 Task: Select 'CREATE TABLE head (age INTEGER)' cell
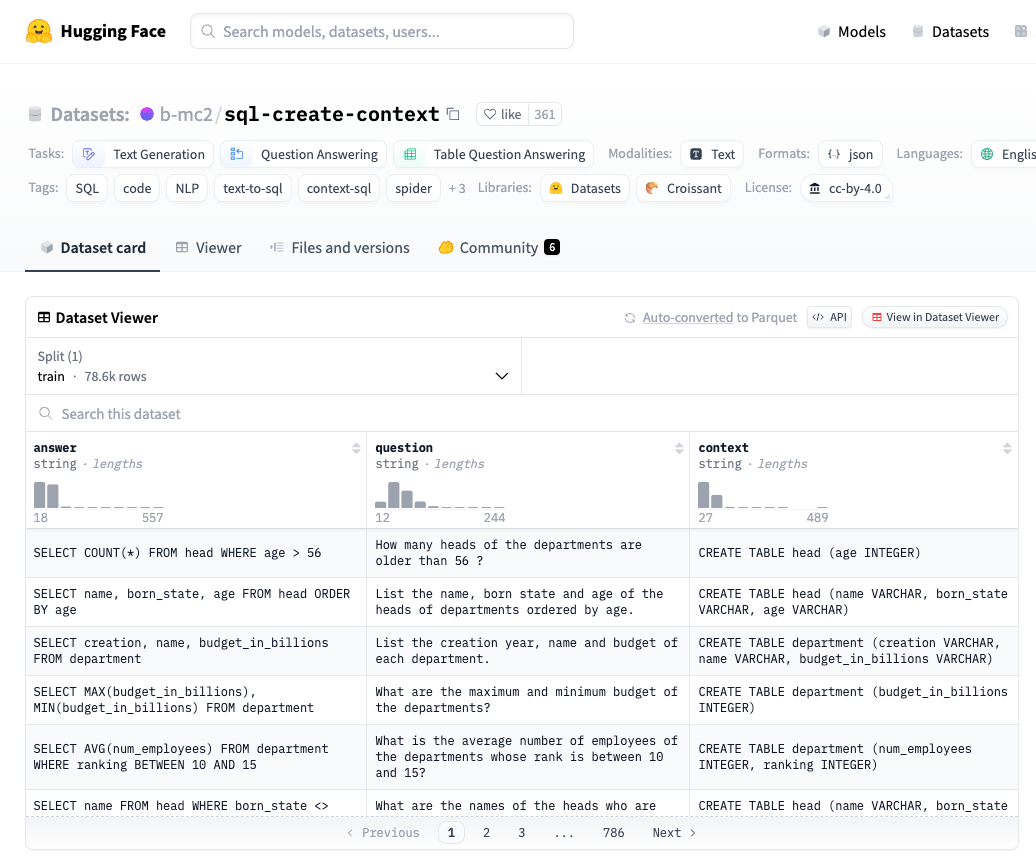[x=854, y=553]
